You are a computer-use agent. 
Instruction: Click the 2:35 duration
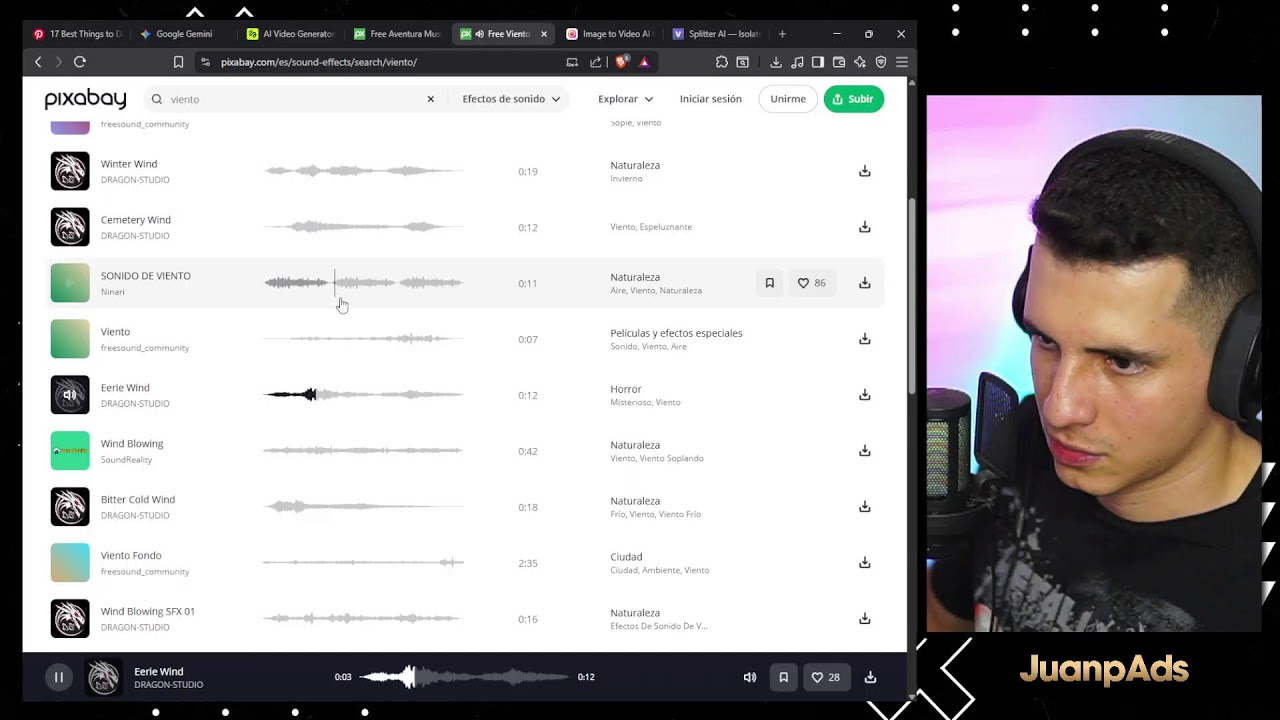point(528,563)
